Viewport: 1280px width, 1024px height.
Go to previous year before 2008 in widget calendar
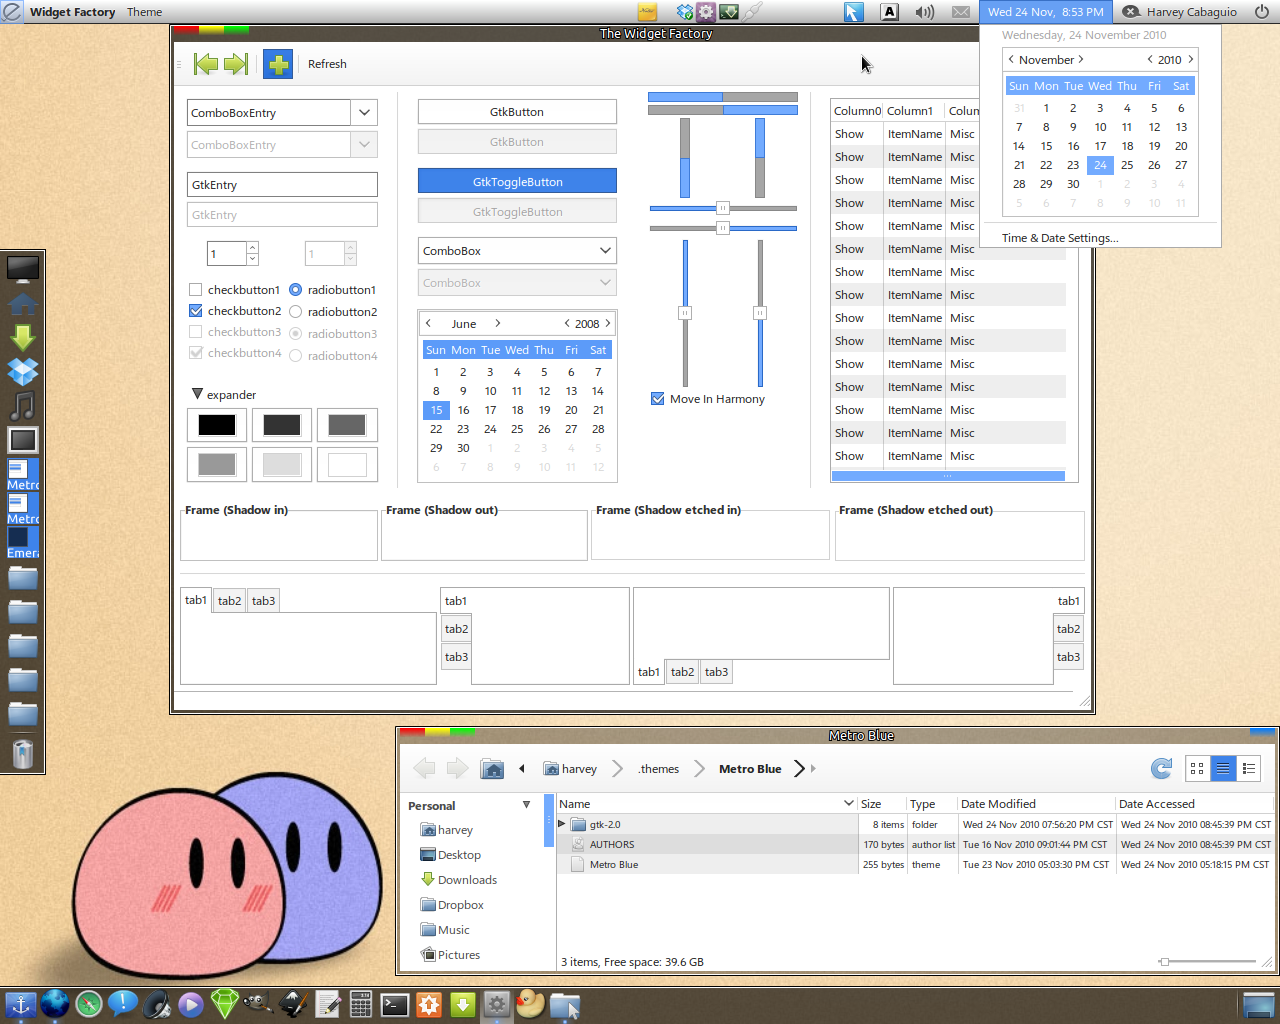pyautogui.click(x=567, y=323)
